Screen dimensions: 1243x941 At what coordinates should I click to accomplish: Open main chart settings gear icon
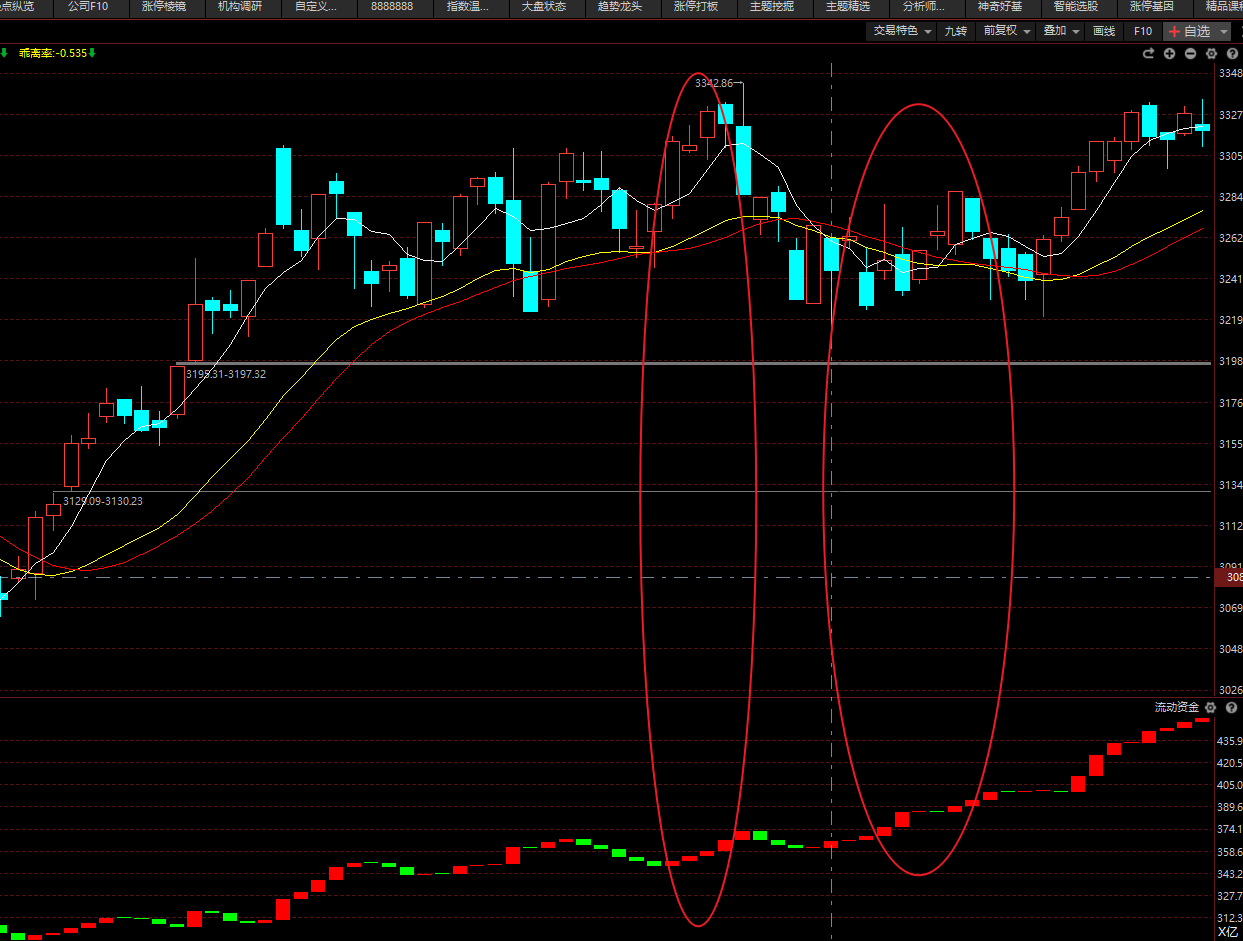[1211, 53]
